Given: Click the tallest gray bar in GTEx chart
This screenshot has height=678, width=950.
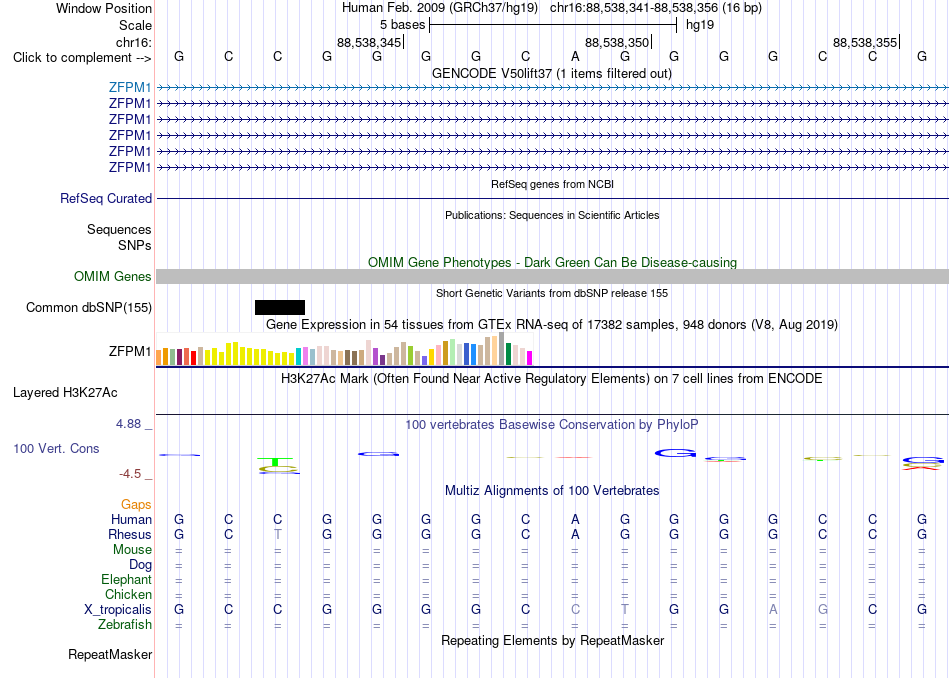Looking at the screenshot, I should [502, 348].
